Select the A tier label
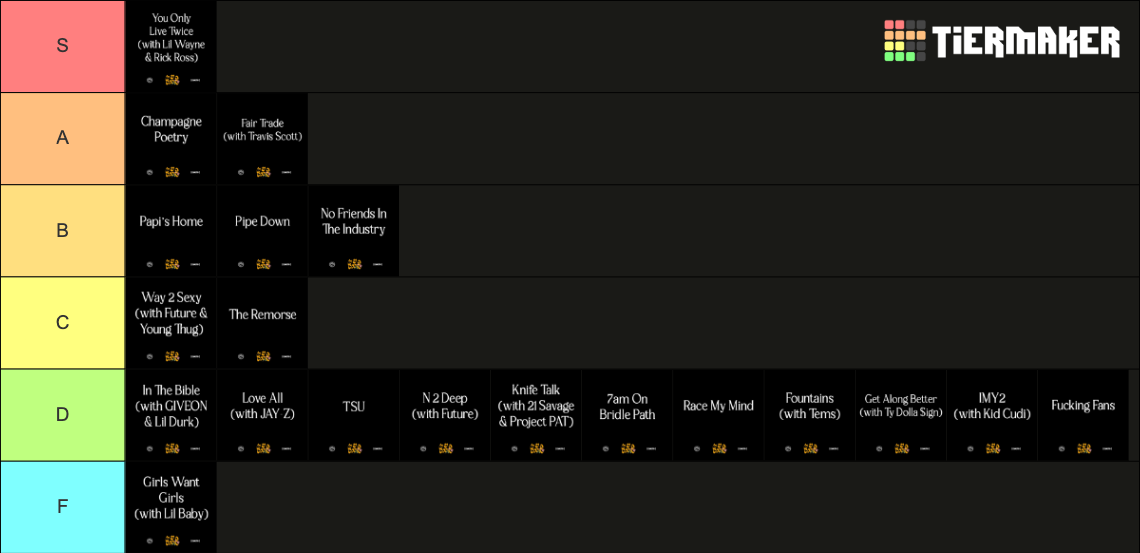1140x553 pixels. pyautogui.click(x=63, y=138)
